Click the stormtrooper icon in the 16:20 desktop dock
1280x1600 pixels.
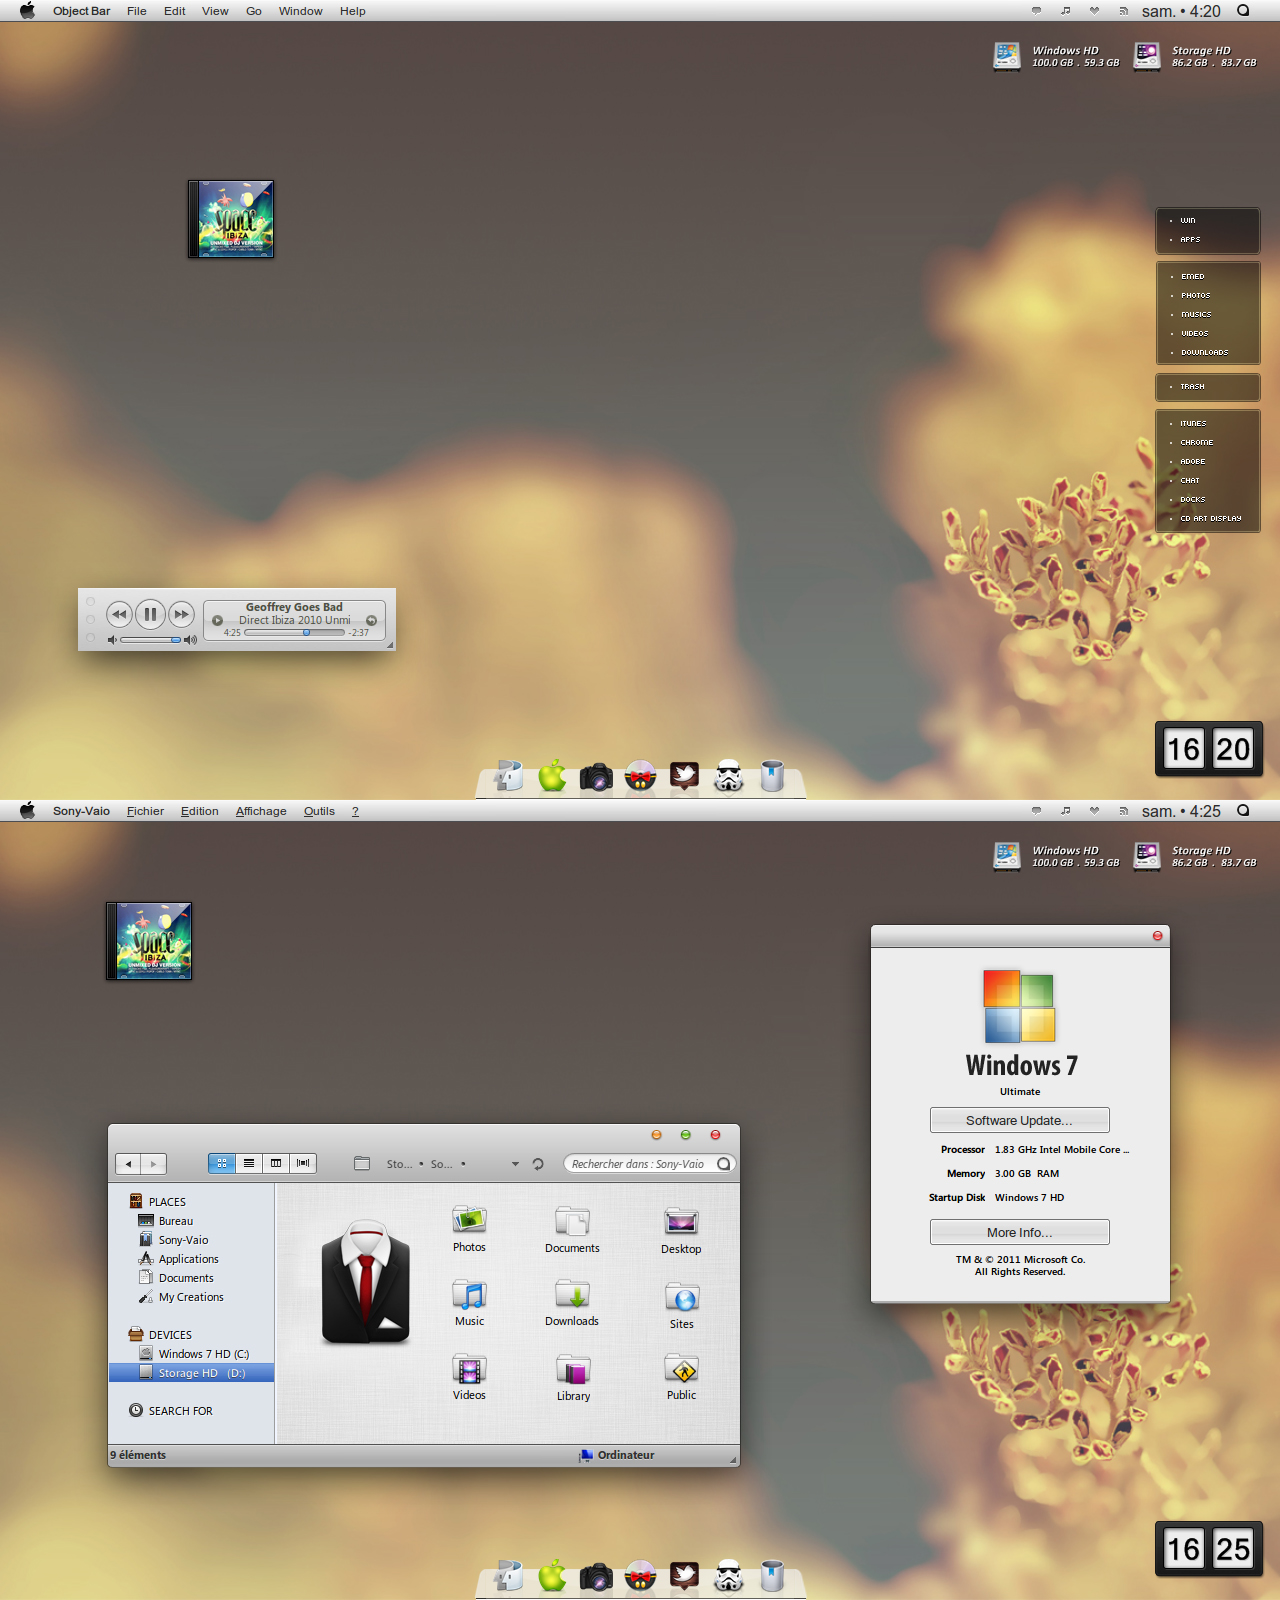(x=728, y=776)
